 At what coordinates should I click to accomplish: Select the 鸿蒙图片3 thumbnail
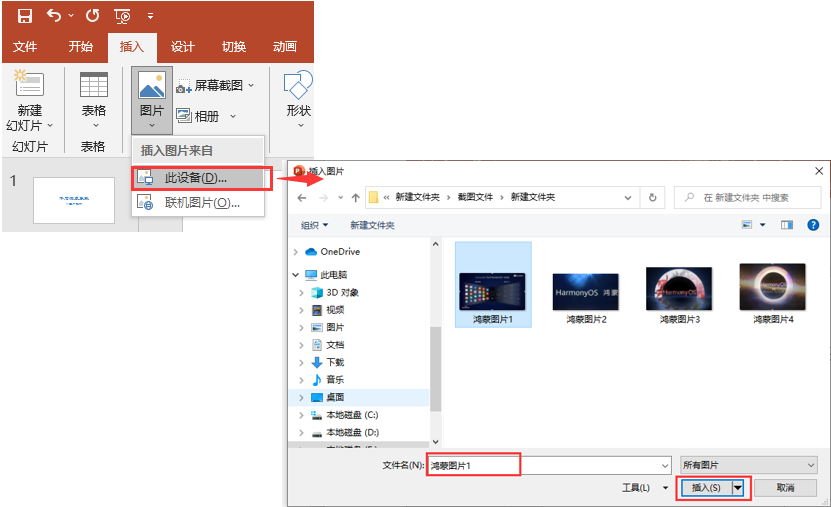[678, 292]
